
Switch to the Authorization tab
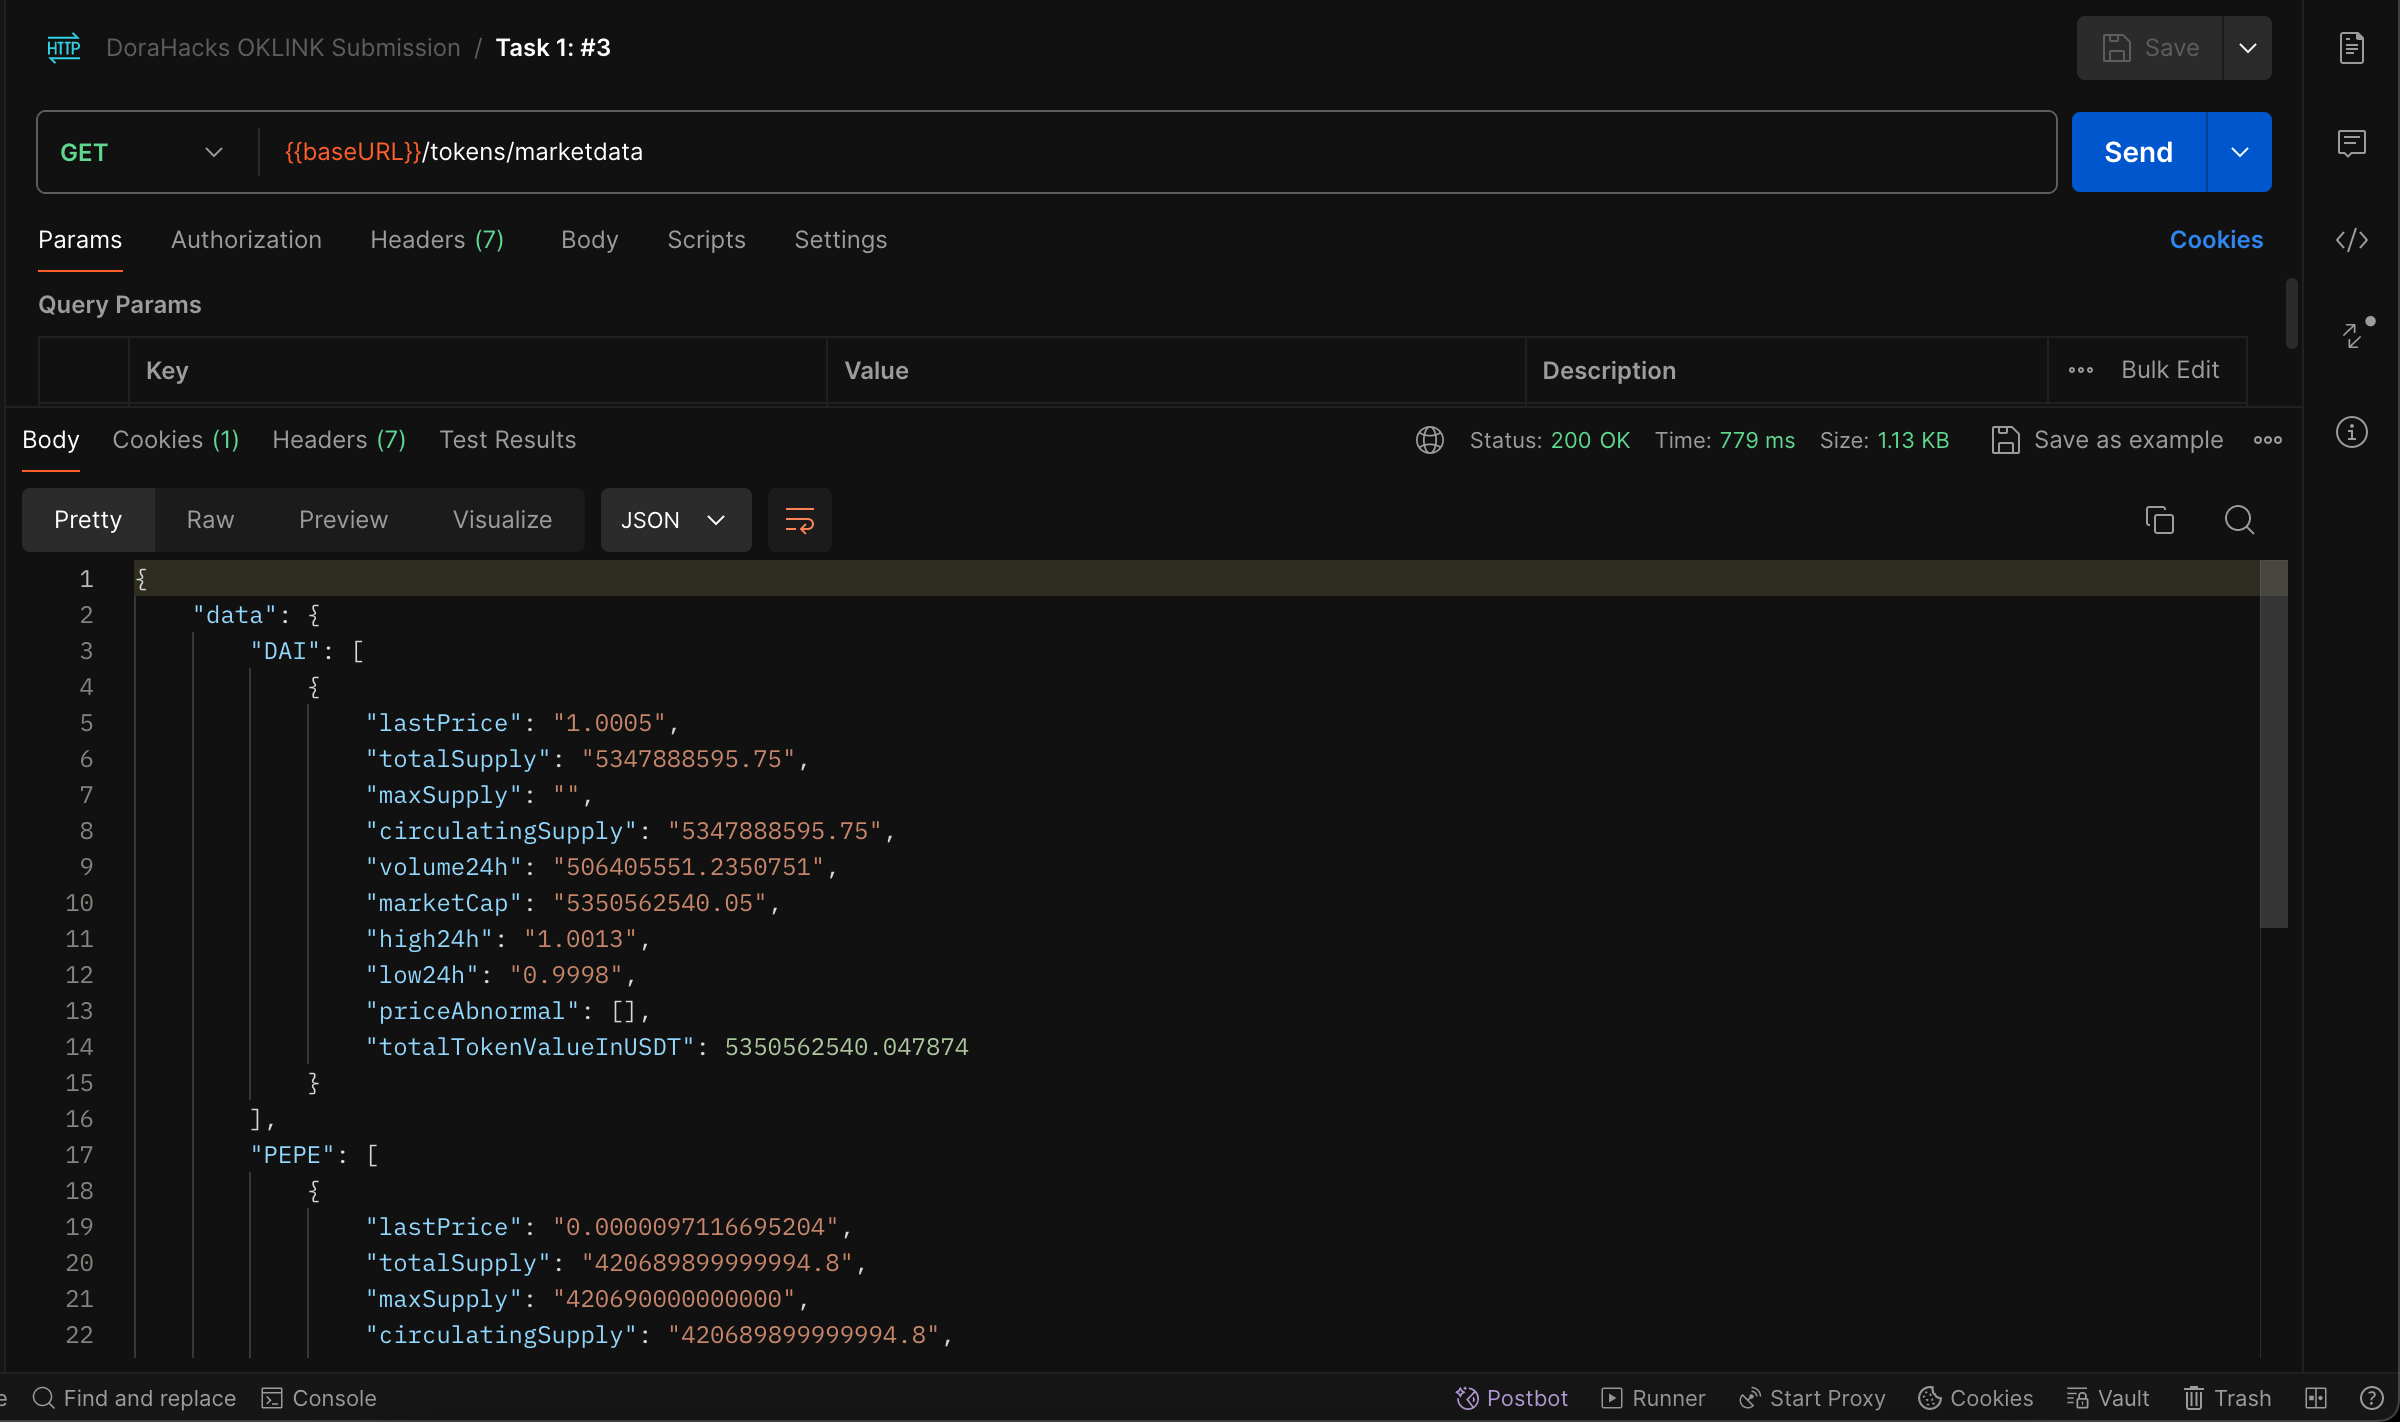(246, 240)
